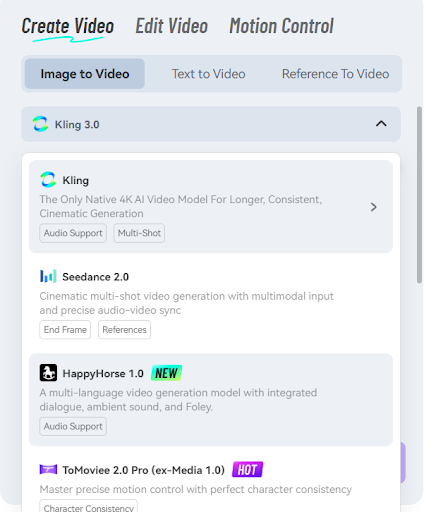Image resolution: width=436 pixels, height=512 pixels.
Task: Choose the ToMoviee 2.0 Pro model
Action: click(211, 481)
